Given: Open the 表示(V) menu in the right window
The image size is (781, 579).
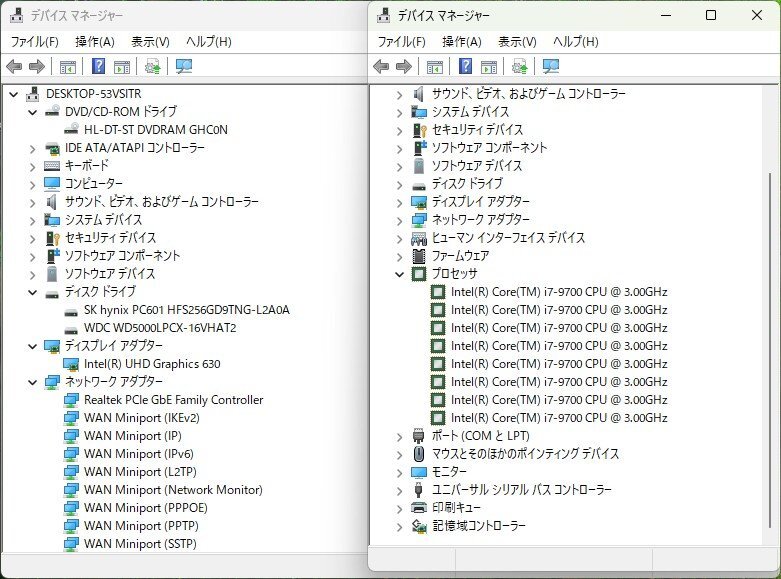Looking at the screenshot, I should (517, 42).
